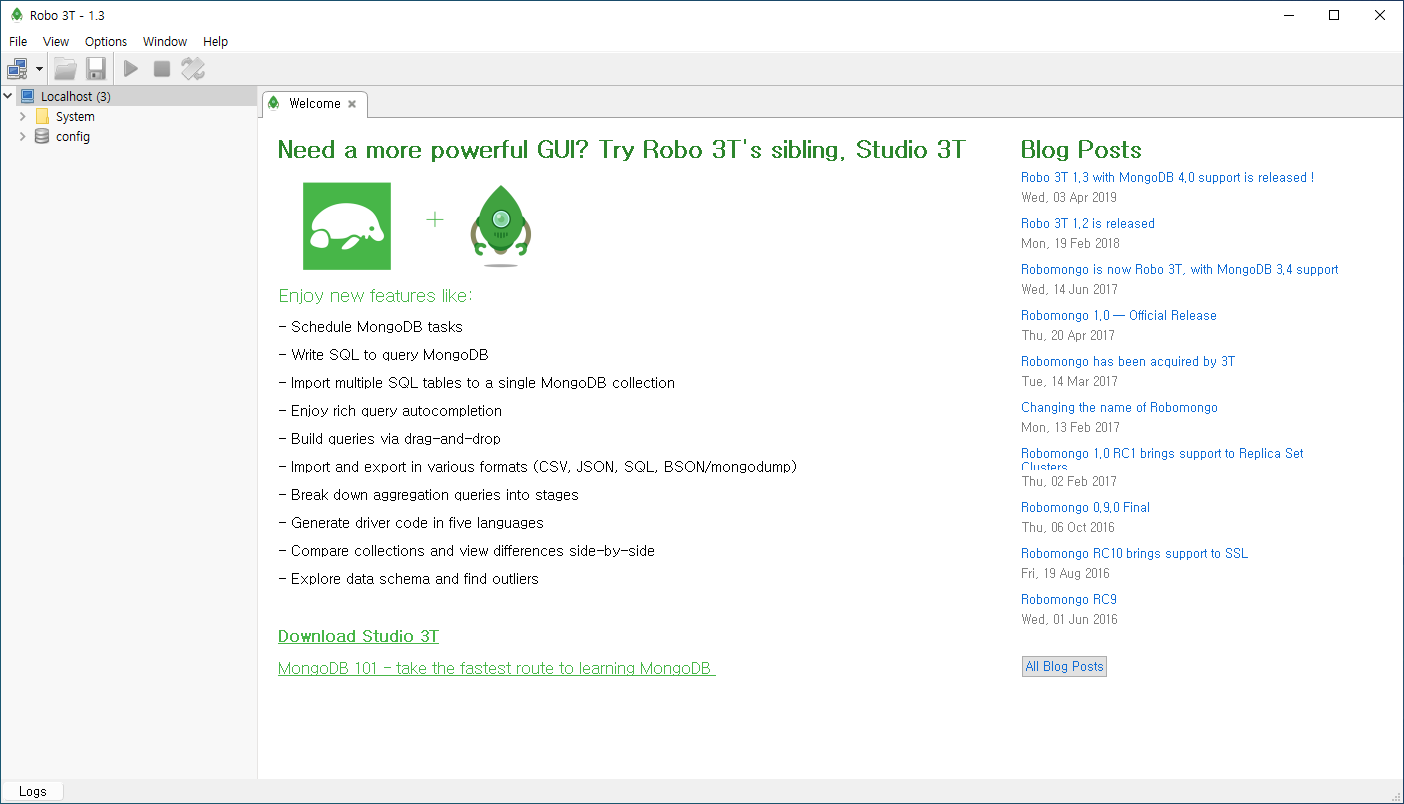This screenshot has height=804, width=1404.
Task: Select the System folder in tree
Action: coord(75,116)
